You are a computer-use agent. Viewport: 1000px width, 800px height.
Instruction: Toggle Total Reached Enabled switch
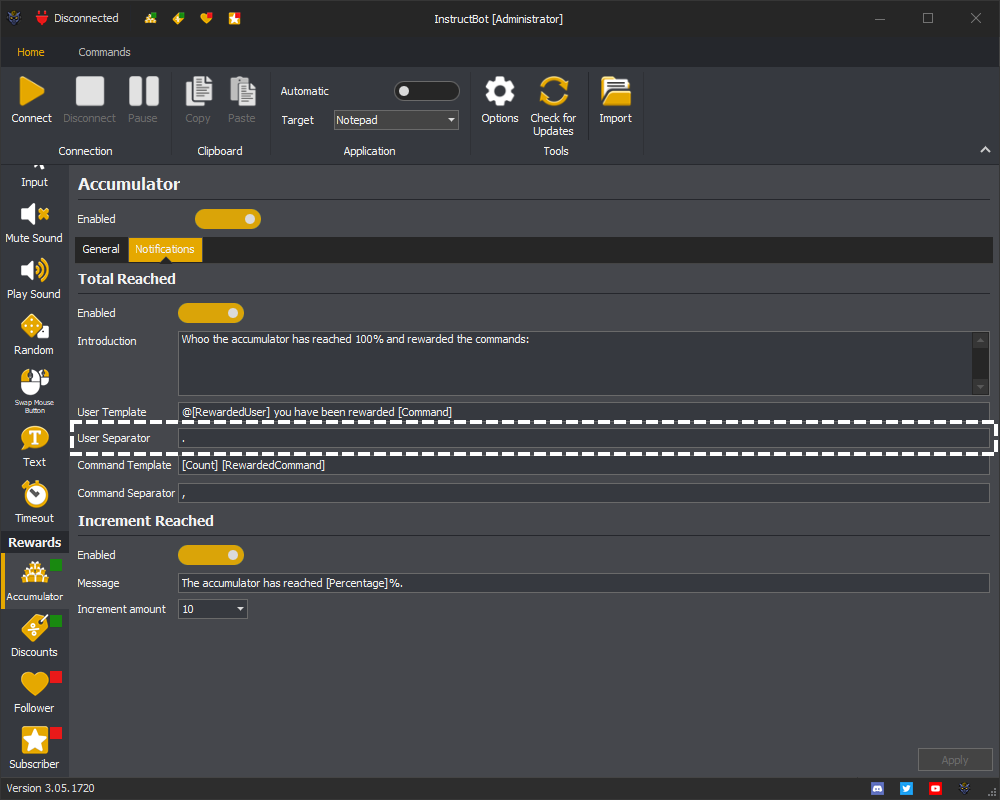tap(211, 313)
